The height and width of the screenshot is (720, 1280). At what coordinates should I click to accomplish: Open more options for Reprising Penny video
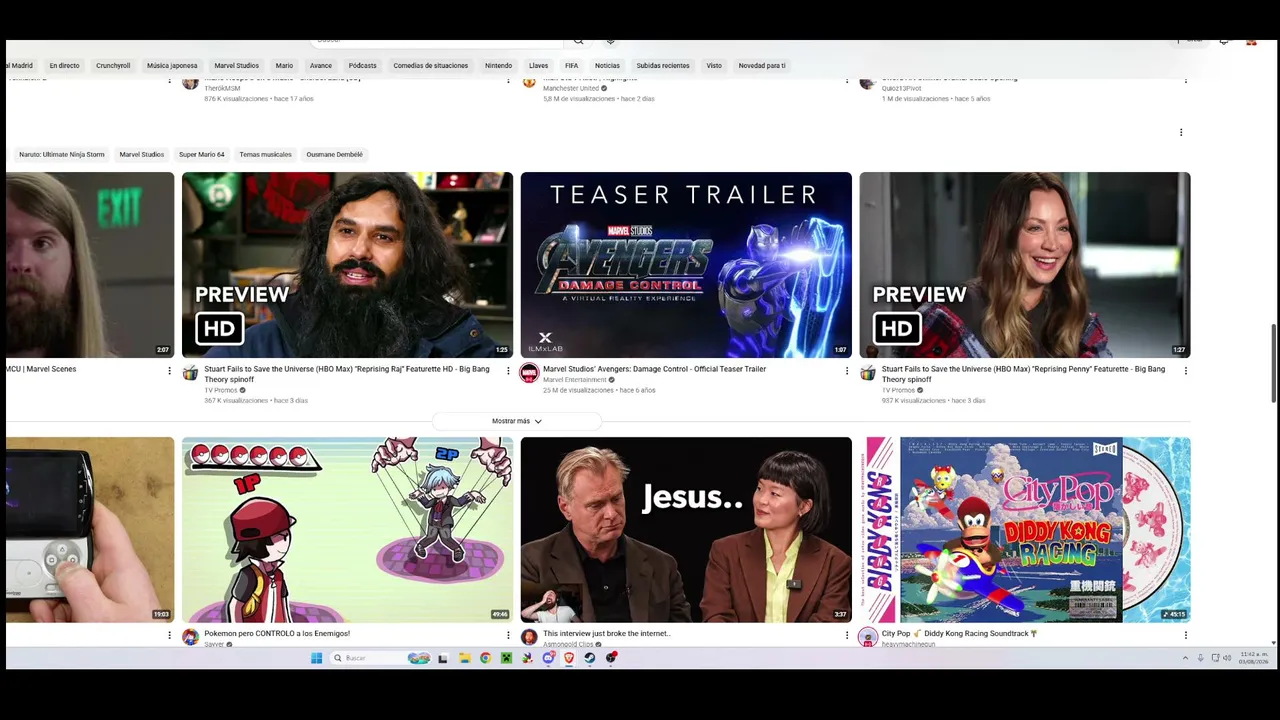click(1186, 371)
